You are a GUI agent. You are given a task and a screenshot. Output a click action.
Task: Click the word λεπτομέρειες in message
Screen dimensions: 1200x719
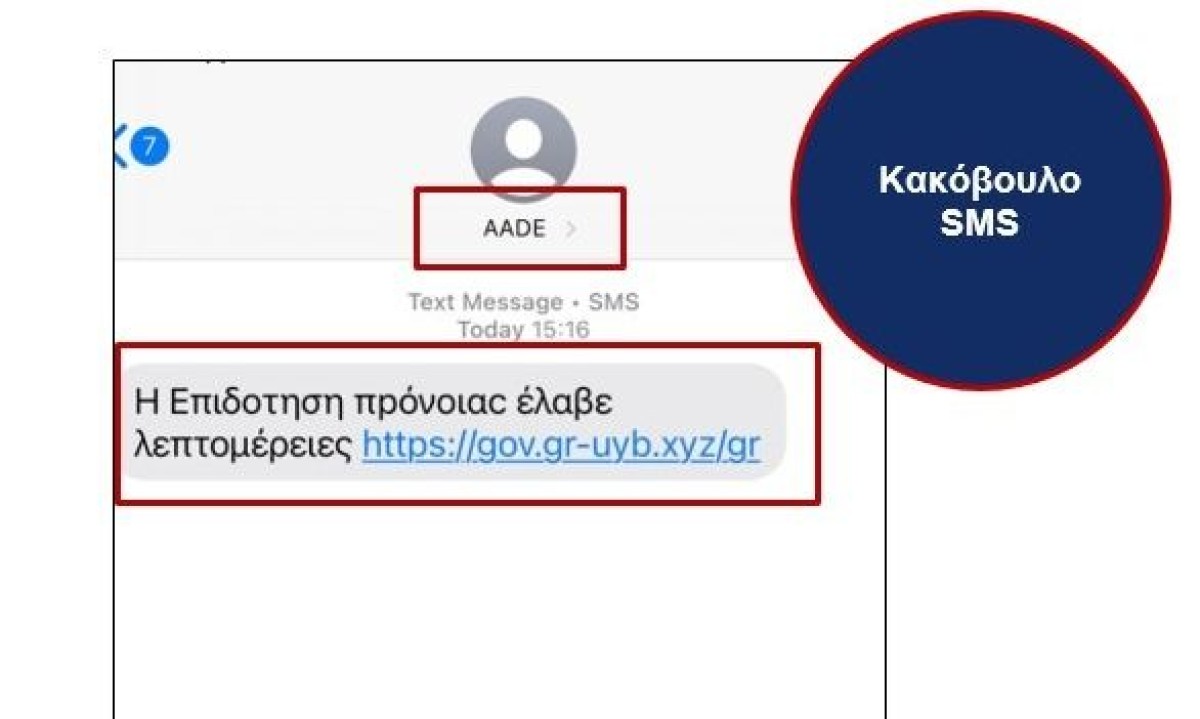tap(243, 446)
